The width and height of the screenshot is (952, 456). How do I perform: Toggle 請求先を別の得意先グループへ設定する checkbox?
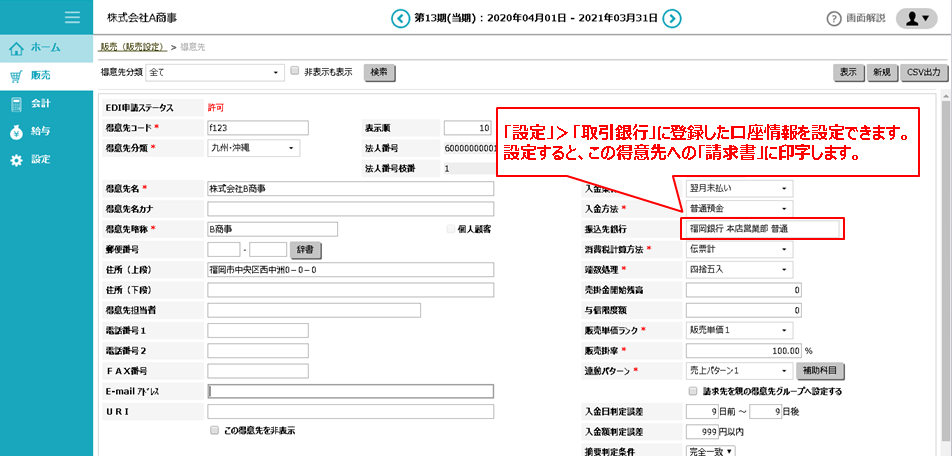pyautogui.click(x=693, y=391)
